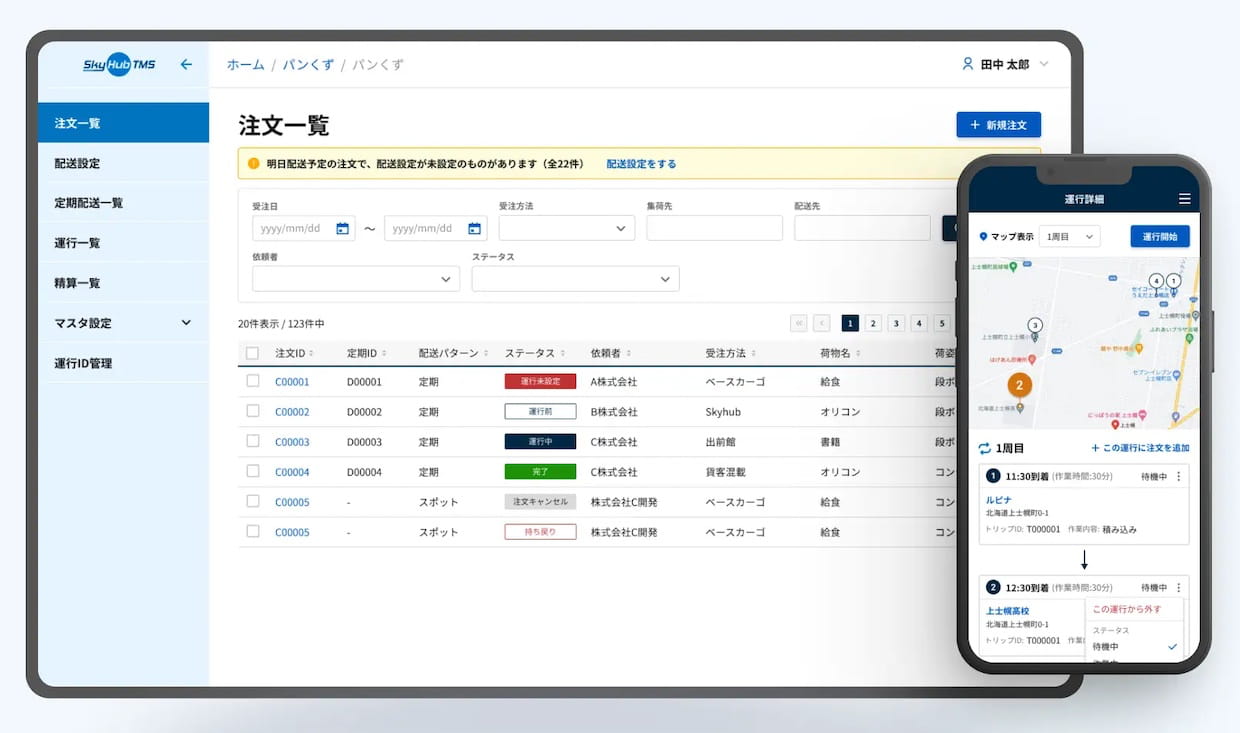Click the 配送設定をする link in banner
The image size is (1240, 733).
641,164
